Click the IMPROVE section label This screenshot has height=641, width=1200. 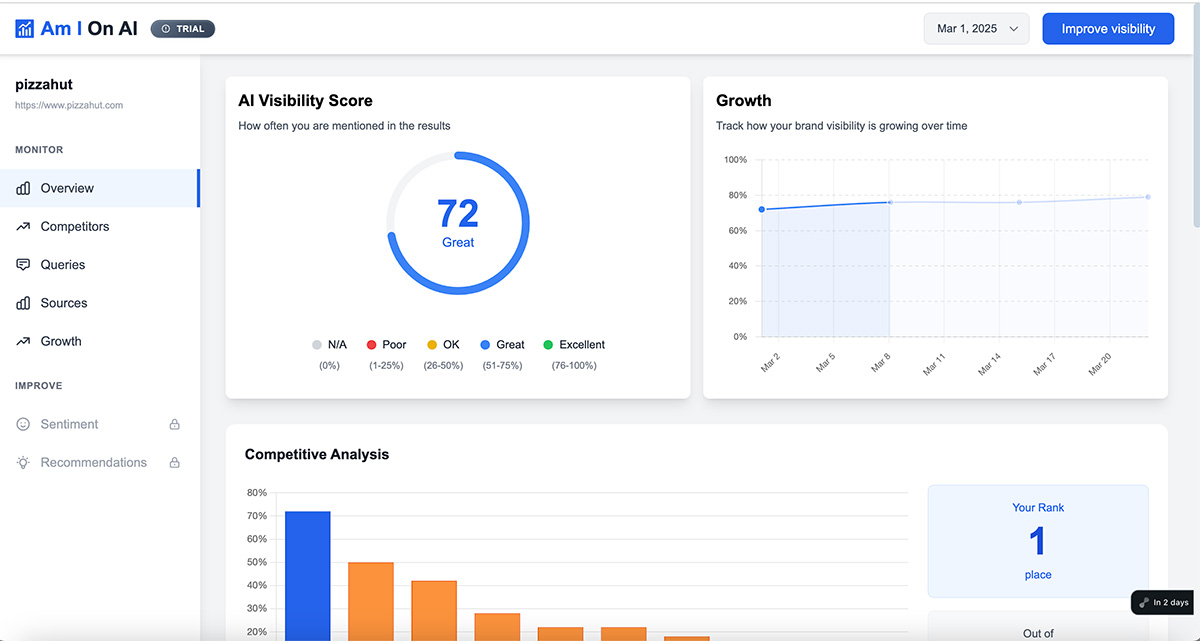pos(39,386)
